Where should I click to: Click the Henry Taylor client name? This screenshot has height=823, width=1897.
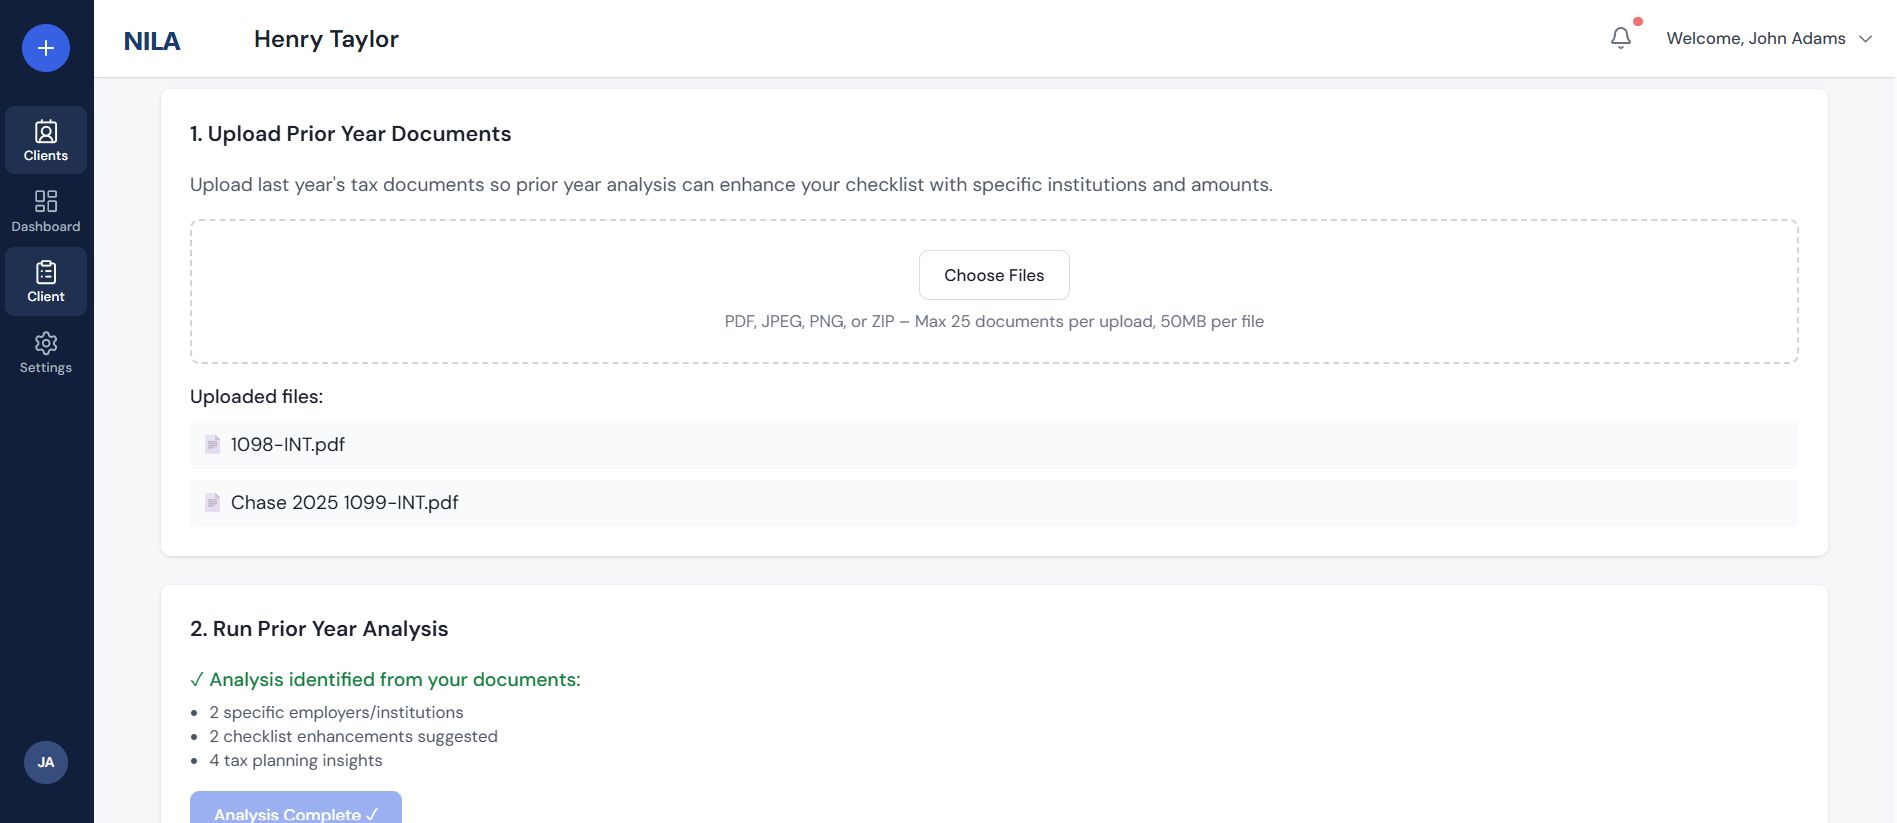coord(326,39)
